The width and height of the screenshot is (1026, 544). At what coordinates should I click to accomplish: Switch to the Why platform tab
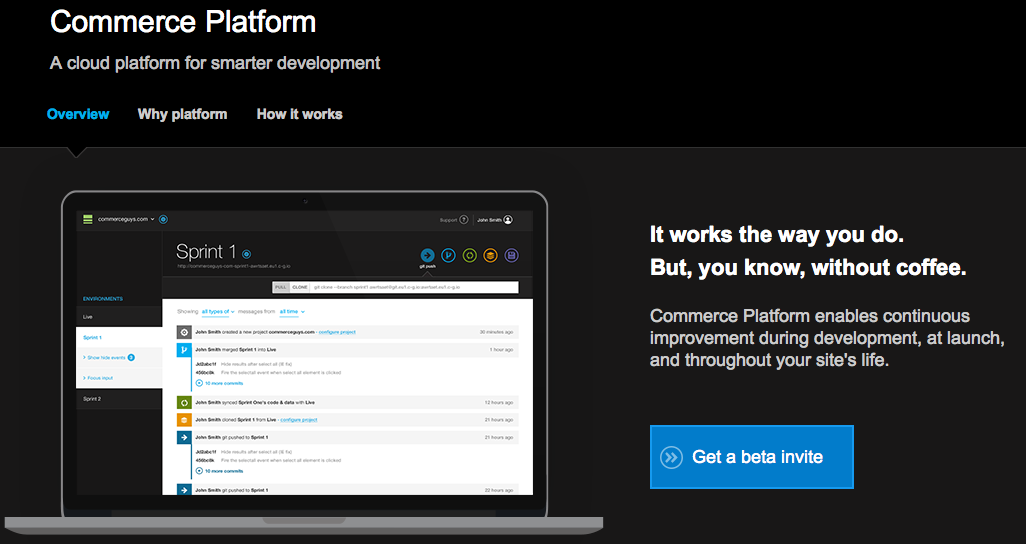pyautogui.click(x=182, y=114)
